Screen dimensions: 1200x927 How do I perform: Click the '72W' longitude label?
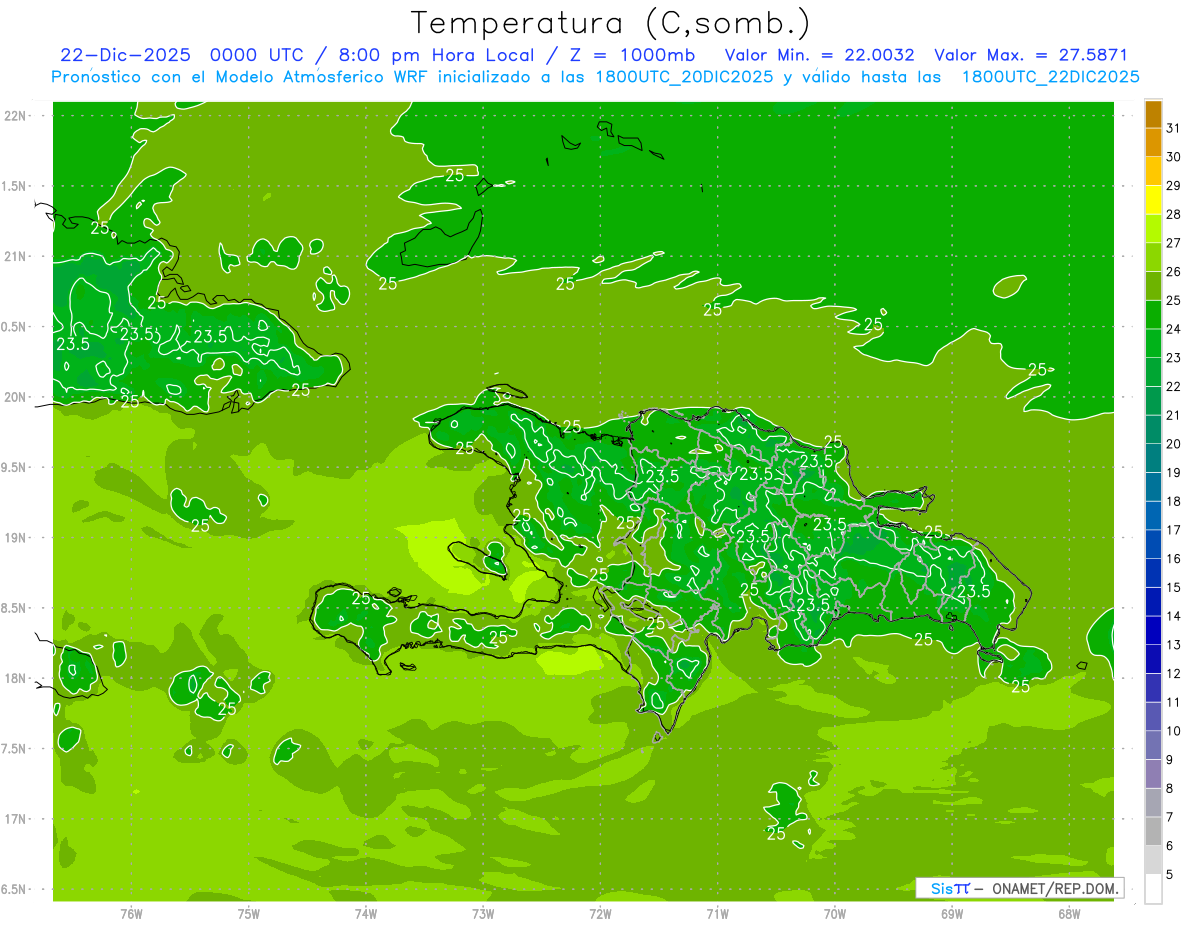[600, 914]
